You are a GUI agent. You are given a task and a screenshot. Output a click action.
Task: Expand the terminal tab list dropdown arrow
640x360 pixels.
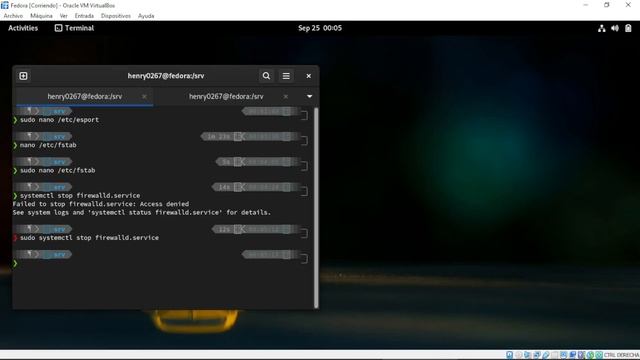(309, 97)
